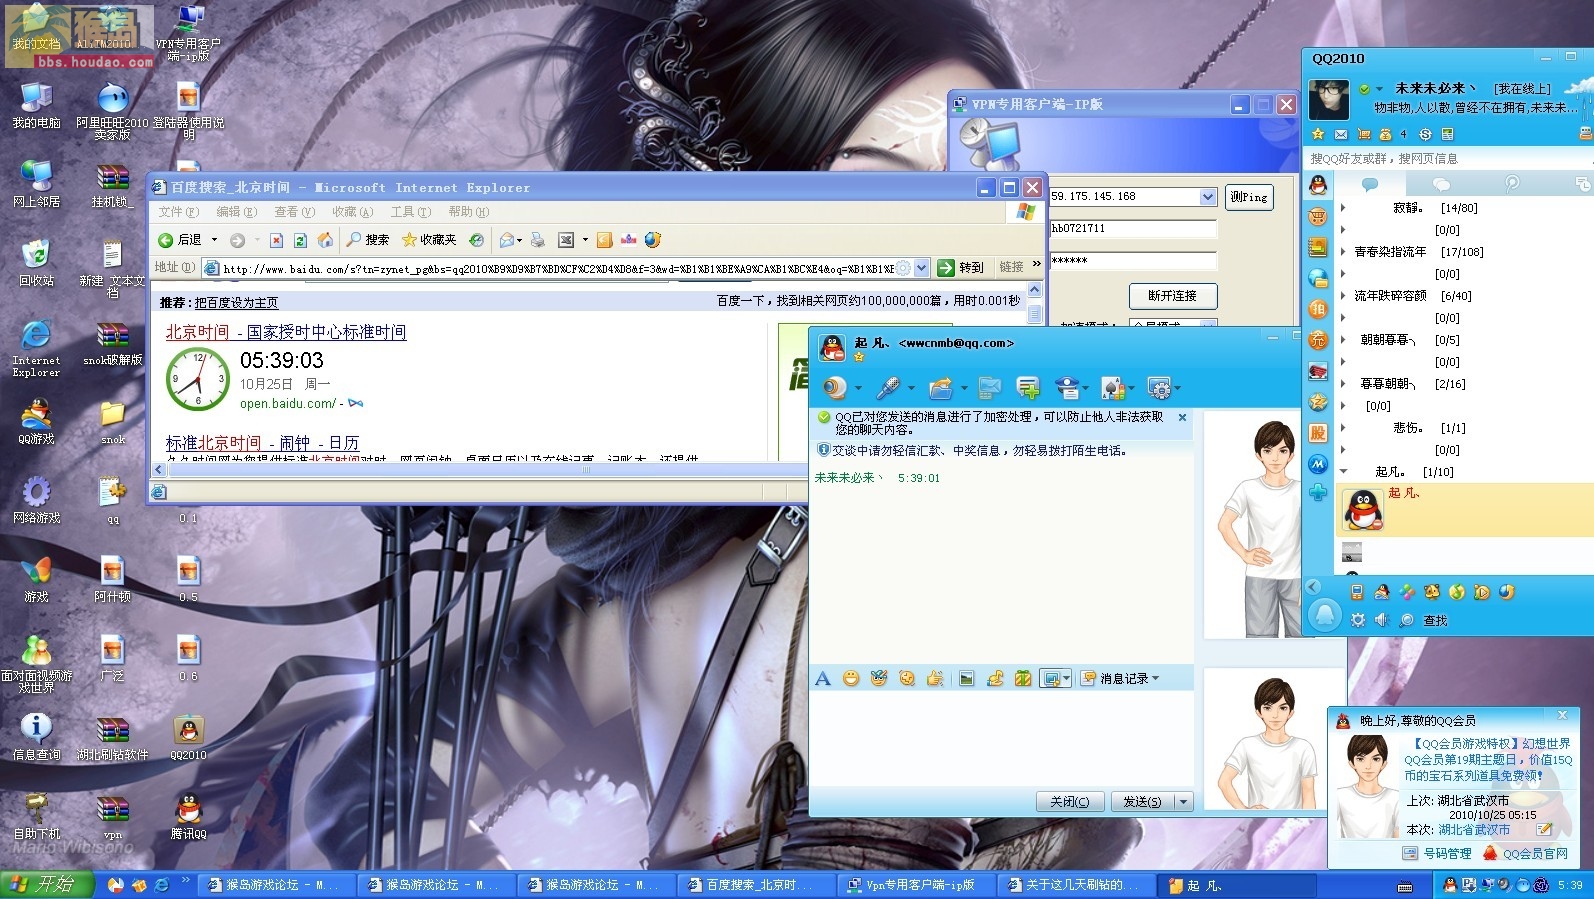Open 帮助 menu in Internet Explorer
The image size is (1594, 899).
468,212
